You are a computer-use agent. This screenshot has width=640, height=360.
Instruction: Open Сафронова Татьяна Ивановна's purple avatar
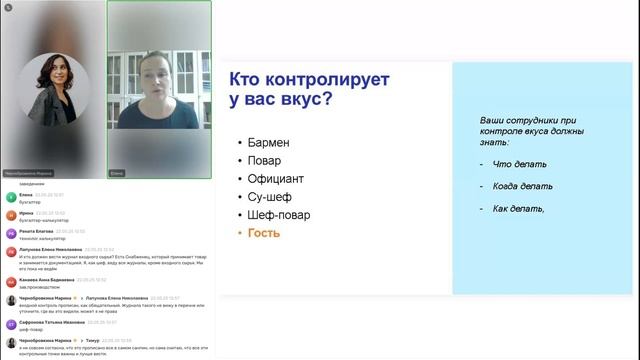pos(11,325)
